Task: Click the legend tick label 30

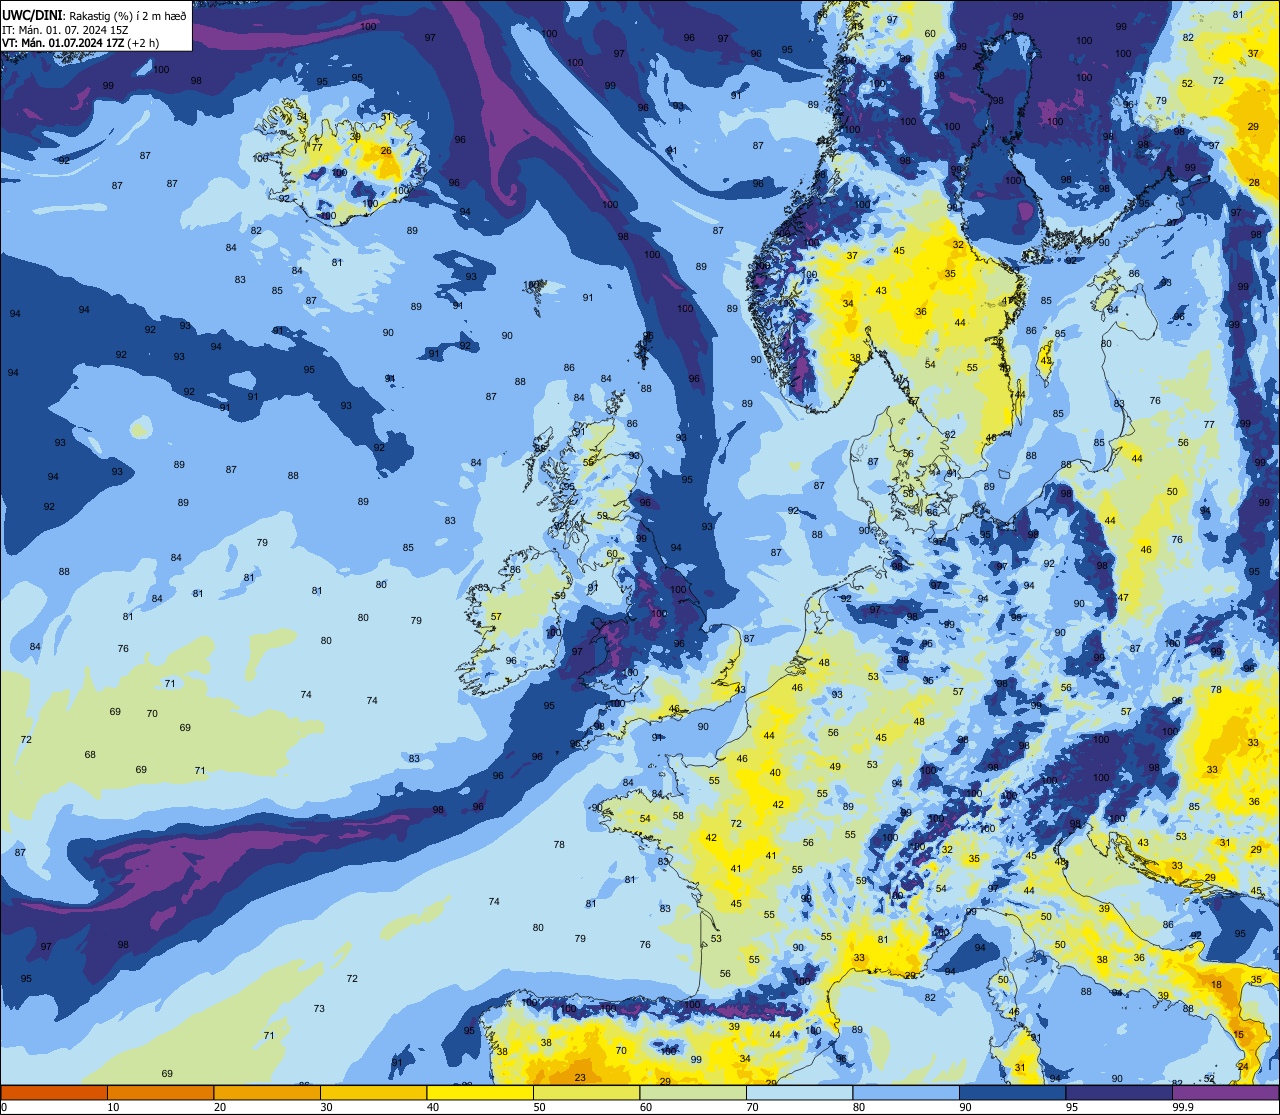Action: pyautogui.click(x=326, y=1107)
